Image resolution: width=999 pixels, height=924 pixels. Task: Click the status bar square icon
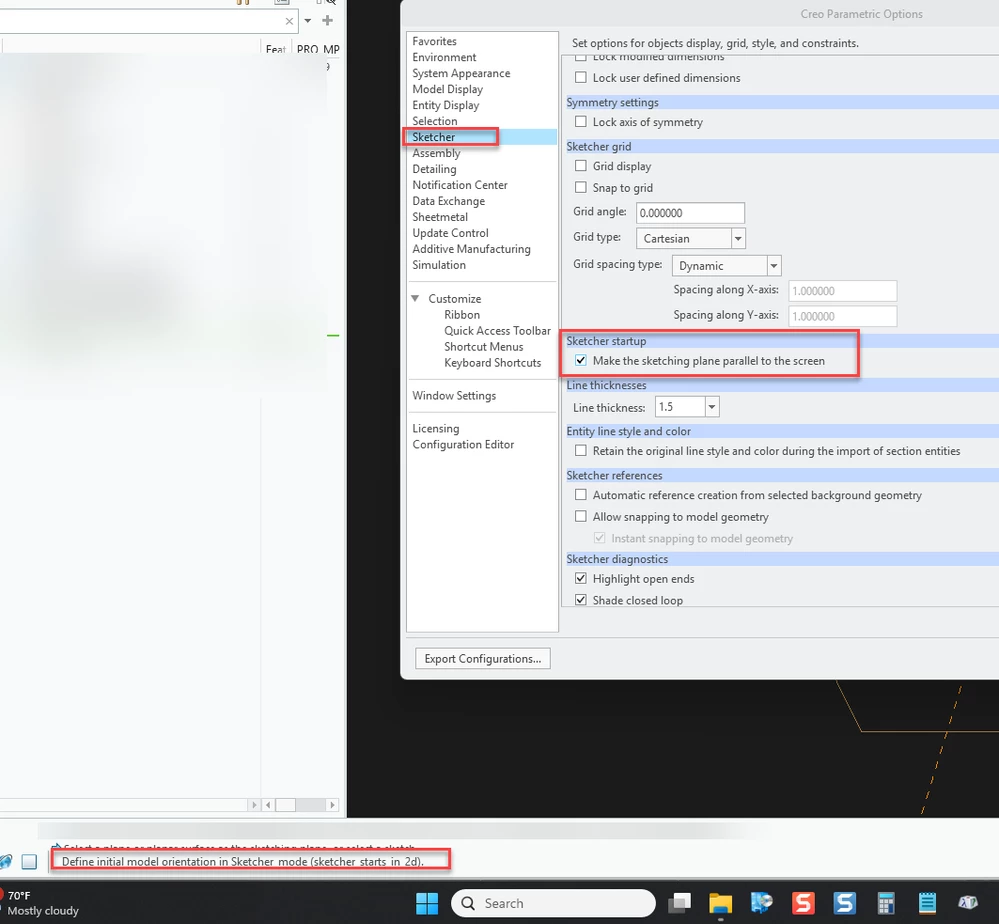point(29,862)
